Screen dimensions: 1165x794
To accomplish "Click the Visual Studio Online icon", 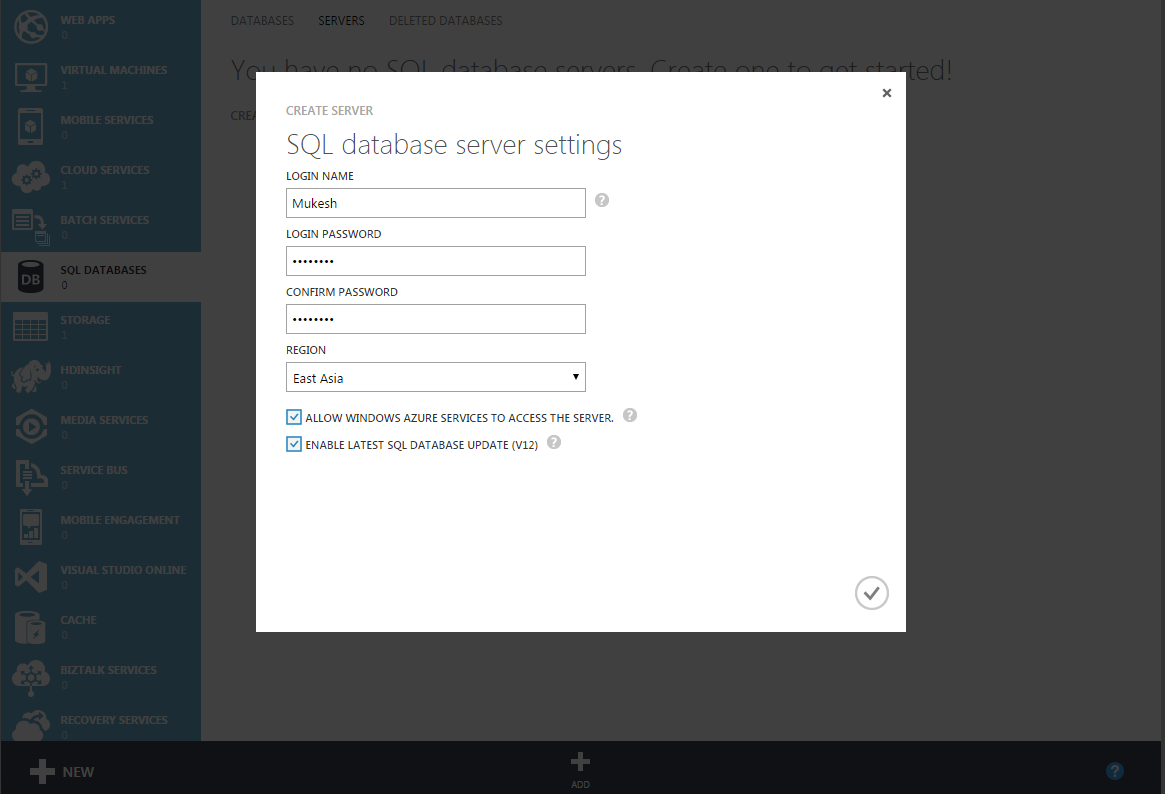I will point(30,577).
